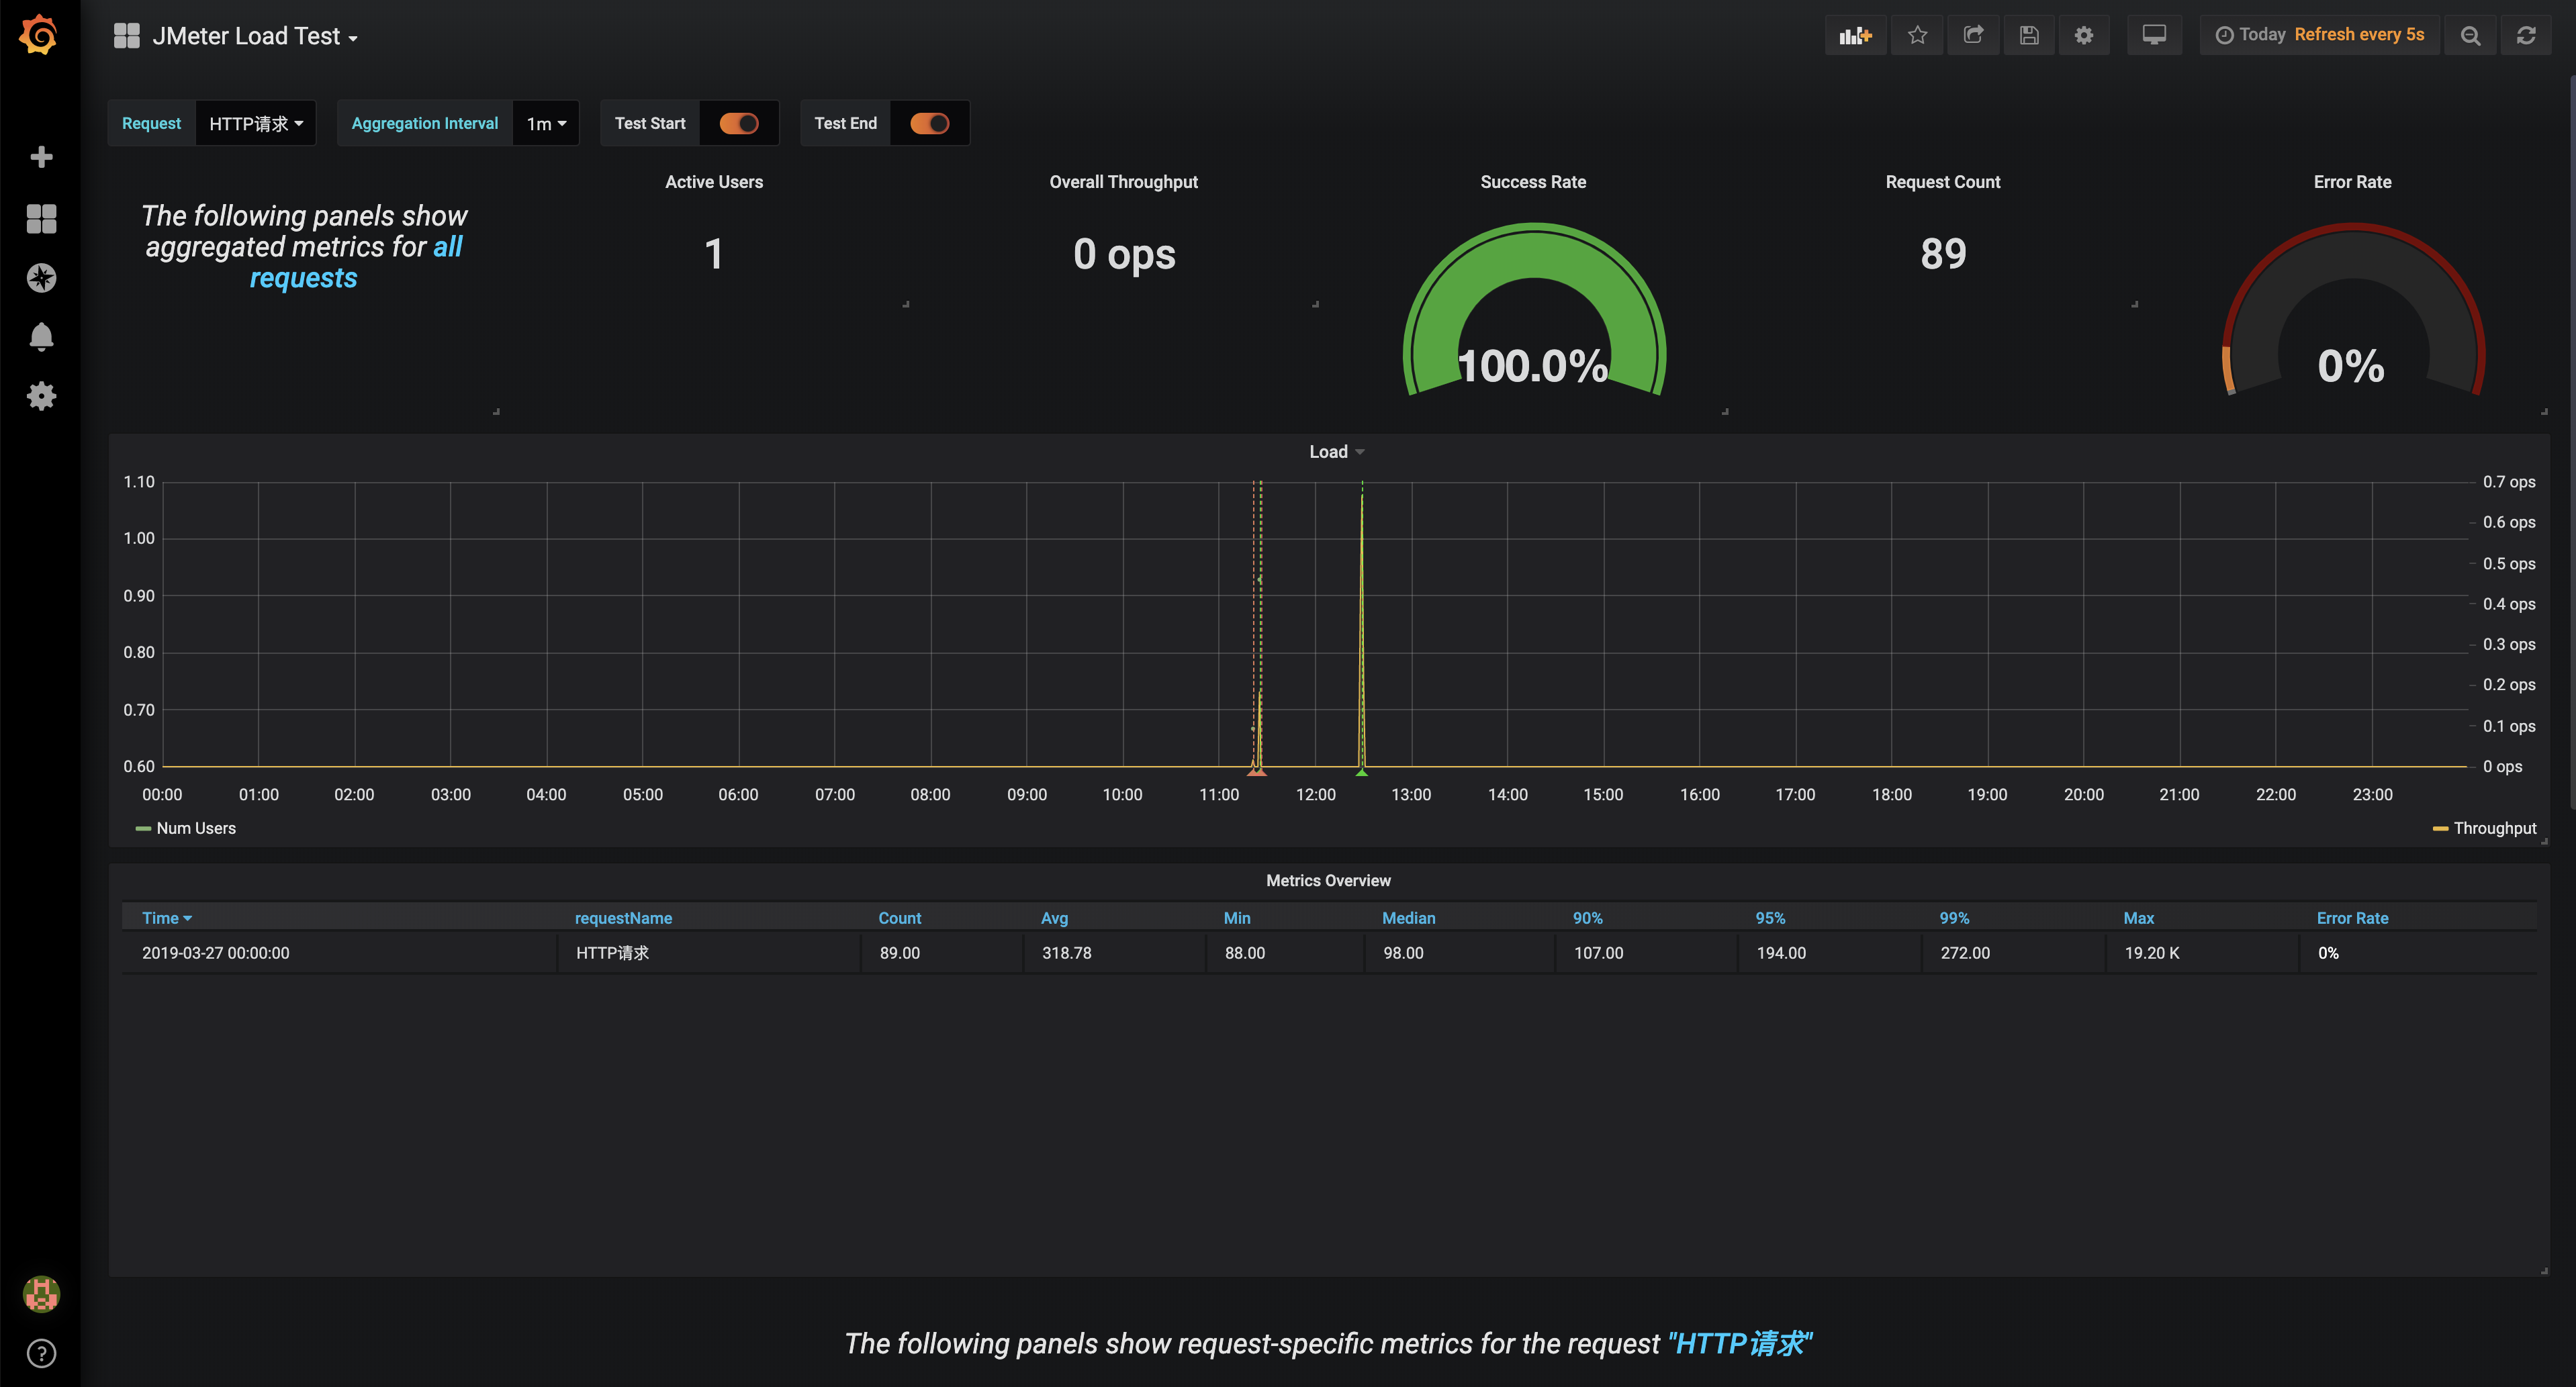Screen dimensions: 2576x1387
Task: Toggle the Test End annotation switch
Action: click(x=929, y=123)
